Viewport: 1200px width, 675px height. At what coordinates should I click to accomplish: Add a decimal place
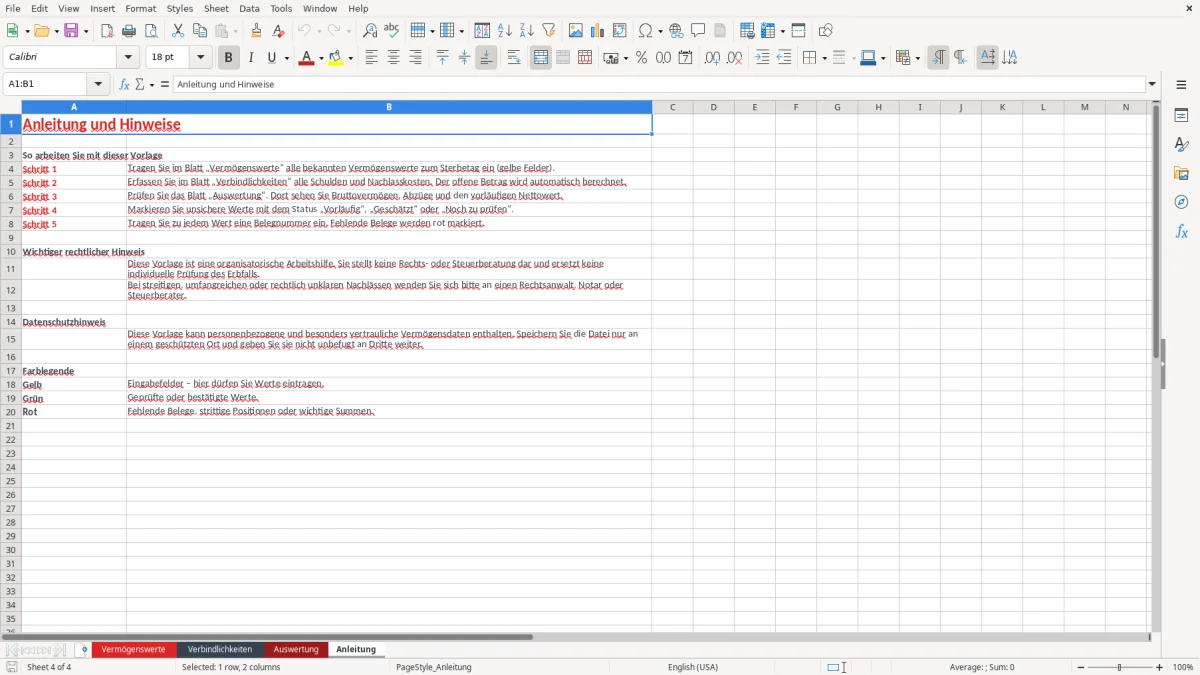[712, 58]
